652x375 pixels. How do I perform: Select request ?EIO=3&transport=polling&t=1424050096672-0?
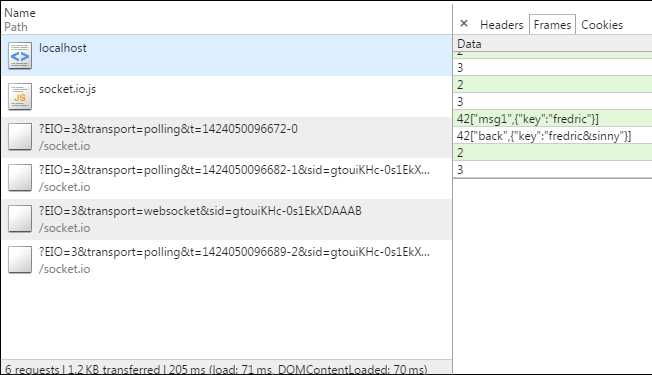click(227, 137)
